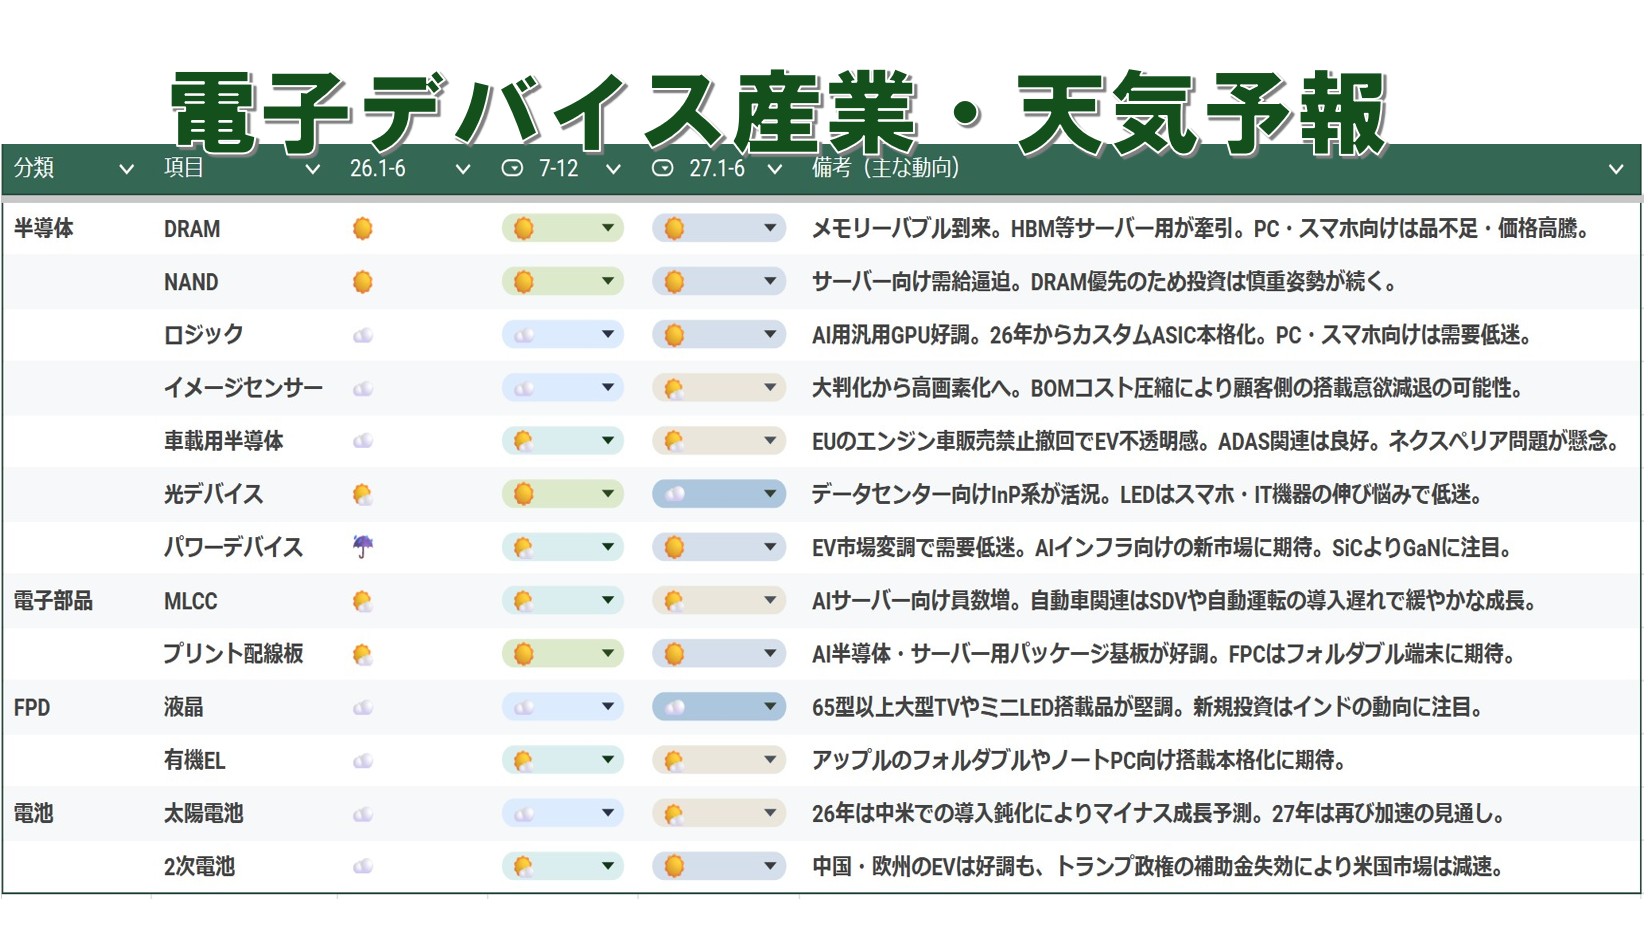This screenshot has width=1648, height=926.
Task: Open 光デバイス 27.1-6 cloudy dropdown
Action: [x=718, y=494]
